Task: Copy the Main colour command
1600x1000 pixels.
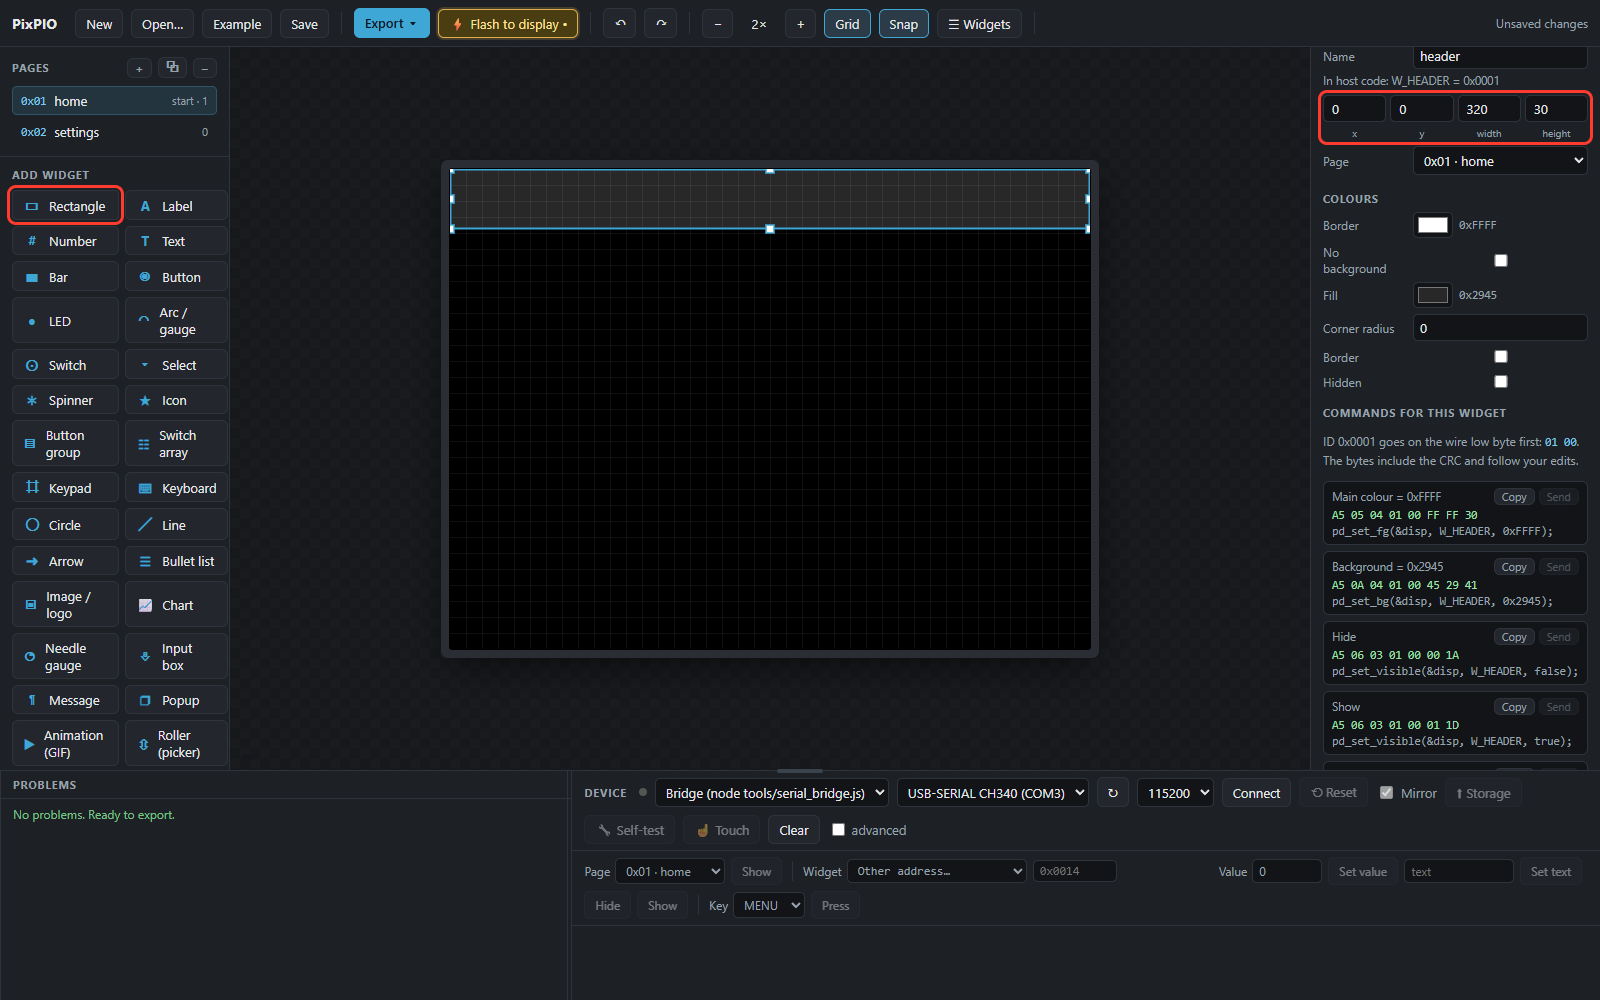Action: [1514, 497]
